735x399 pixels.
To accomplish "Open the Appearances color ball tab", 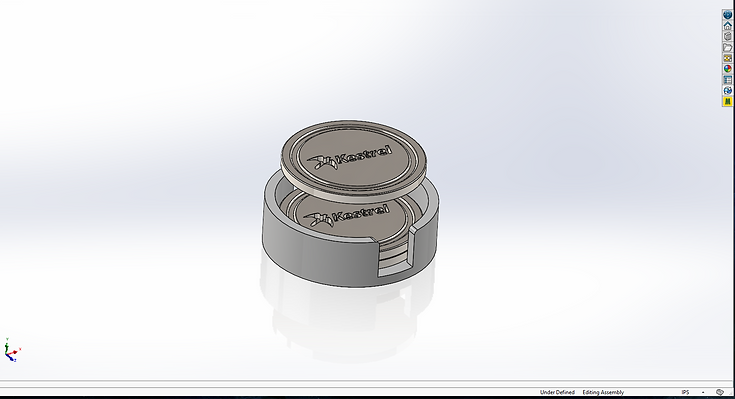I will coord(728,69).
